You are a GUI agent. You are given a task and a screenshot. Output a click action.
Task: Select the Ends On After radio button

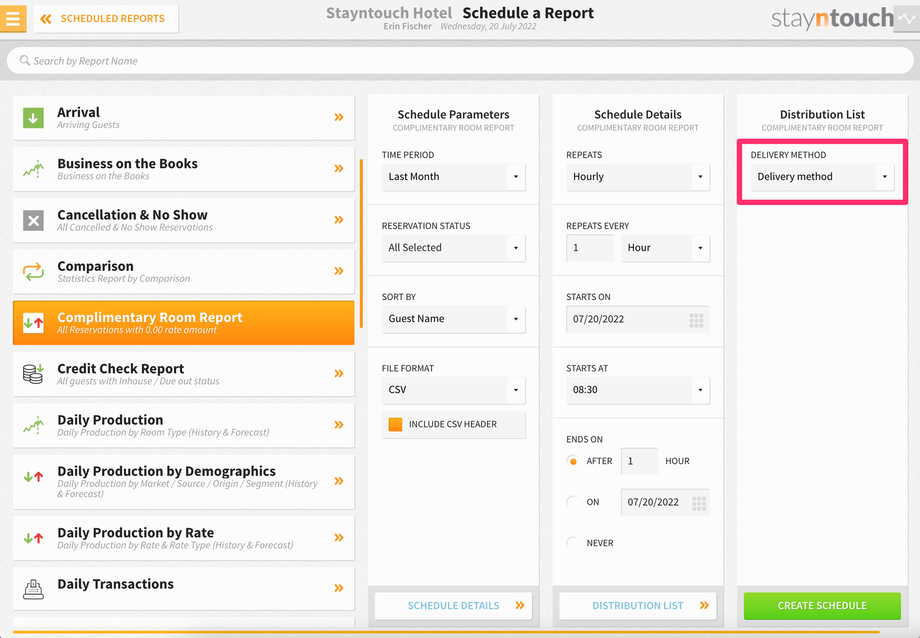pos(573,461)
